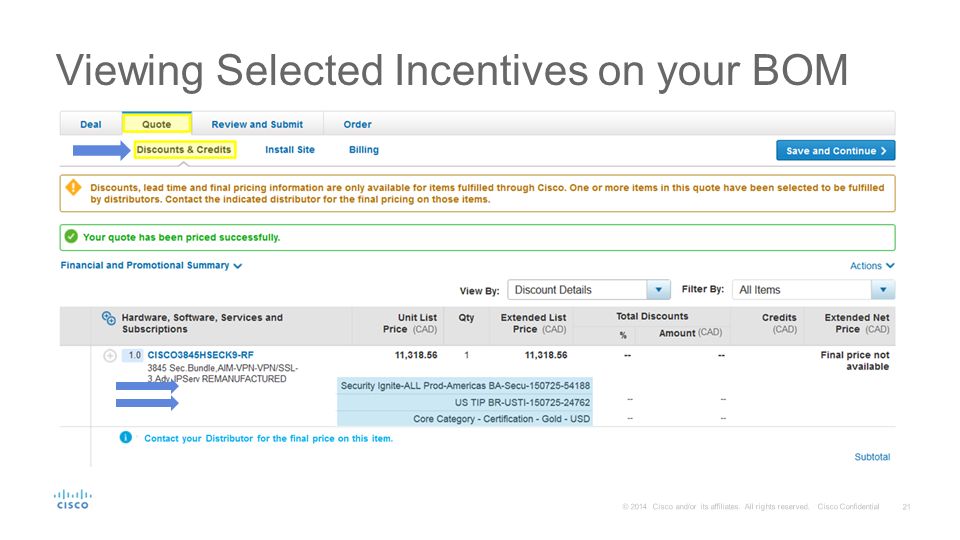Click the line number 1.0 cell
960x540 pixels.
[x=133, y=355]
